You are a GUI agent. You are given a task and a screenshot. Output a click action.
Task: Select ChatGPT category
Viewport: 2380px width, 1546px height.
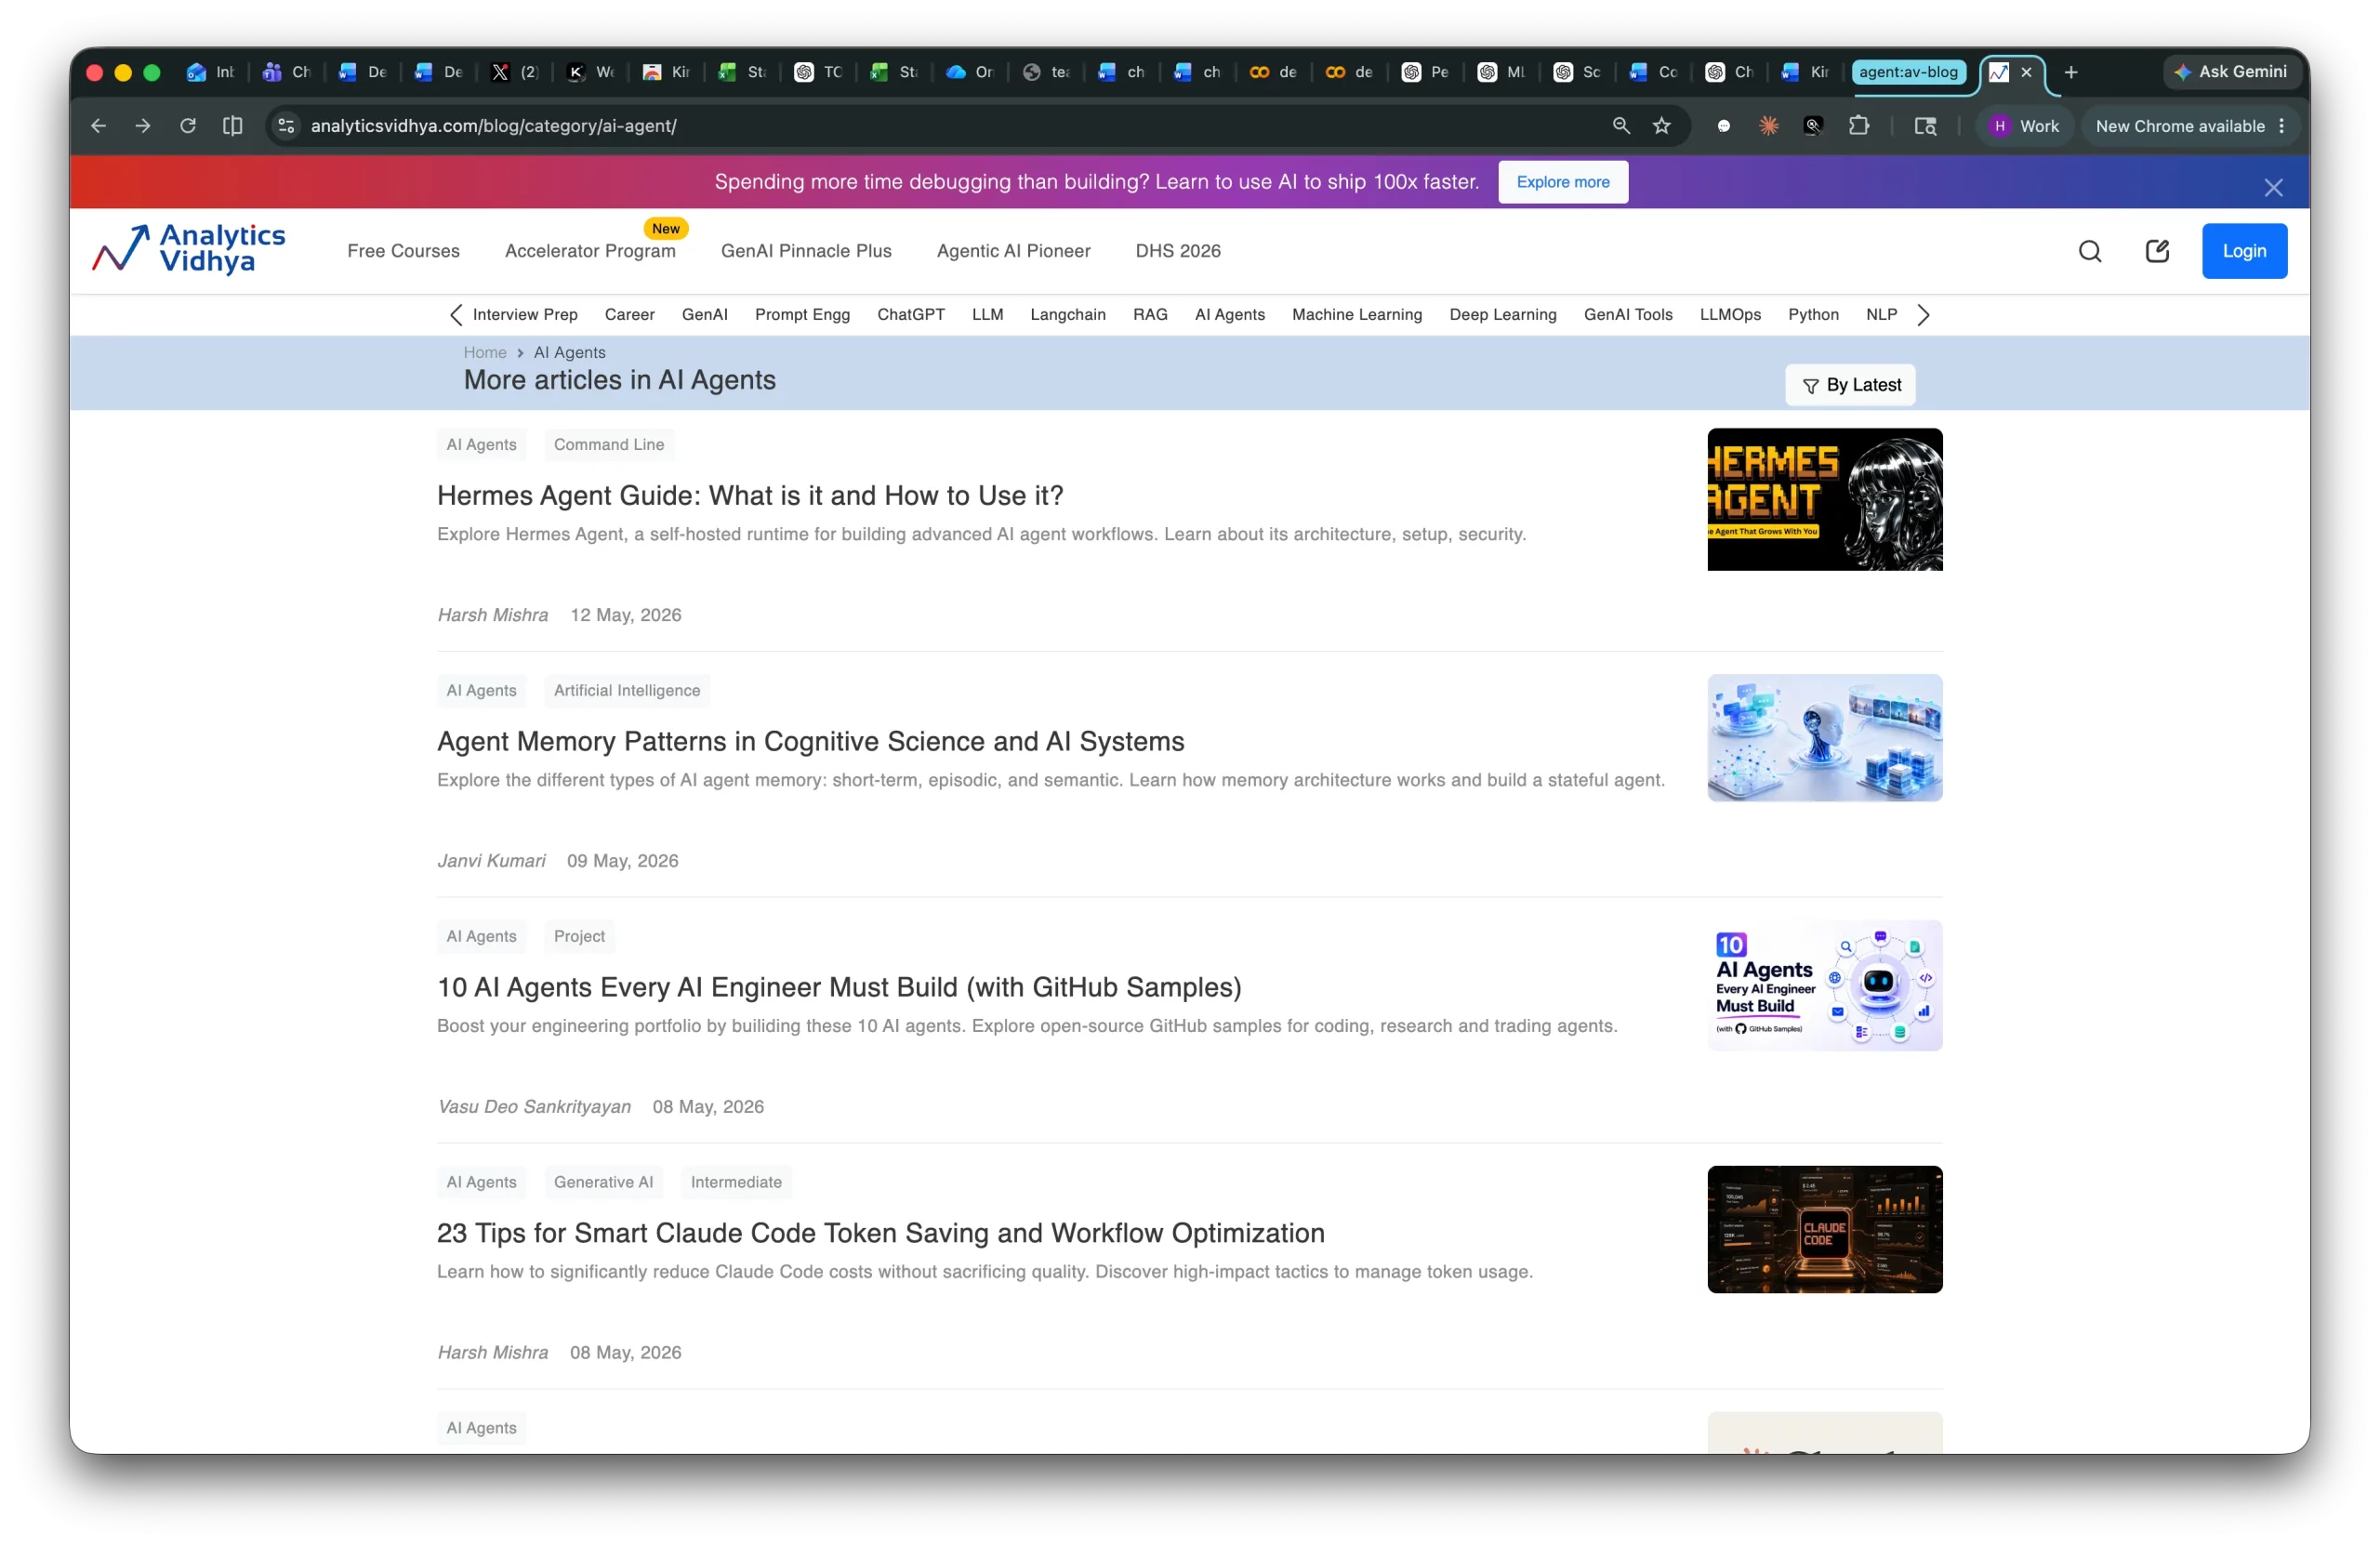click(911, 315)
